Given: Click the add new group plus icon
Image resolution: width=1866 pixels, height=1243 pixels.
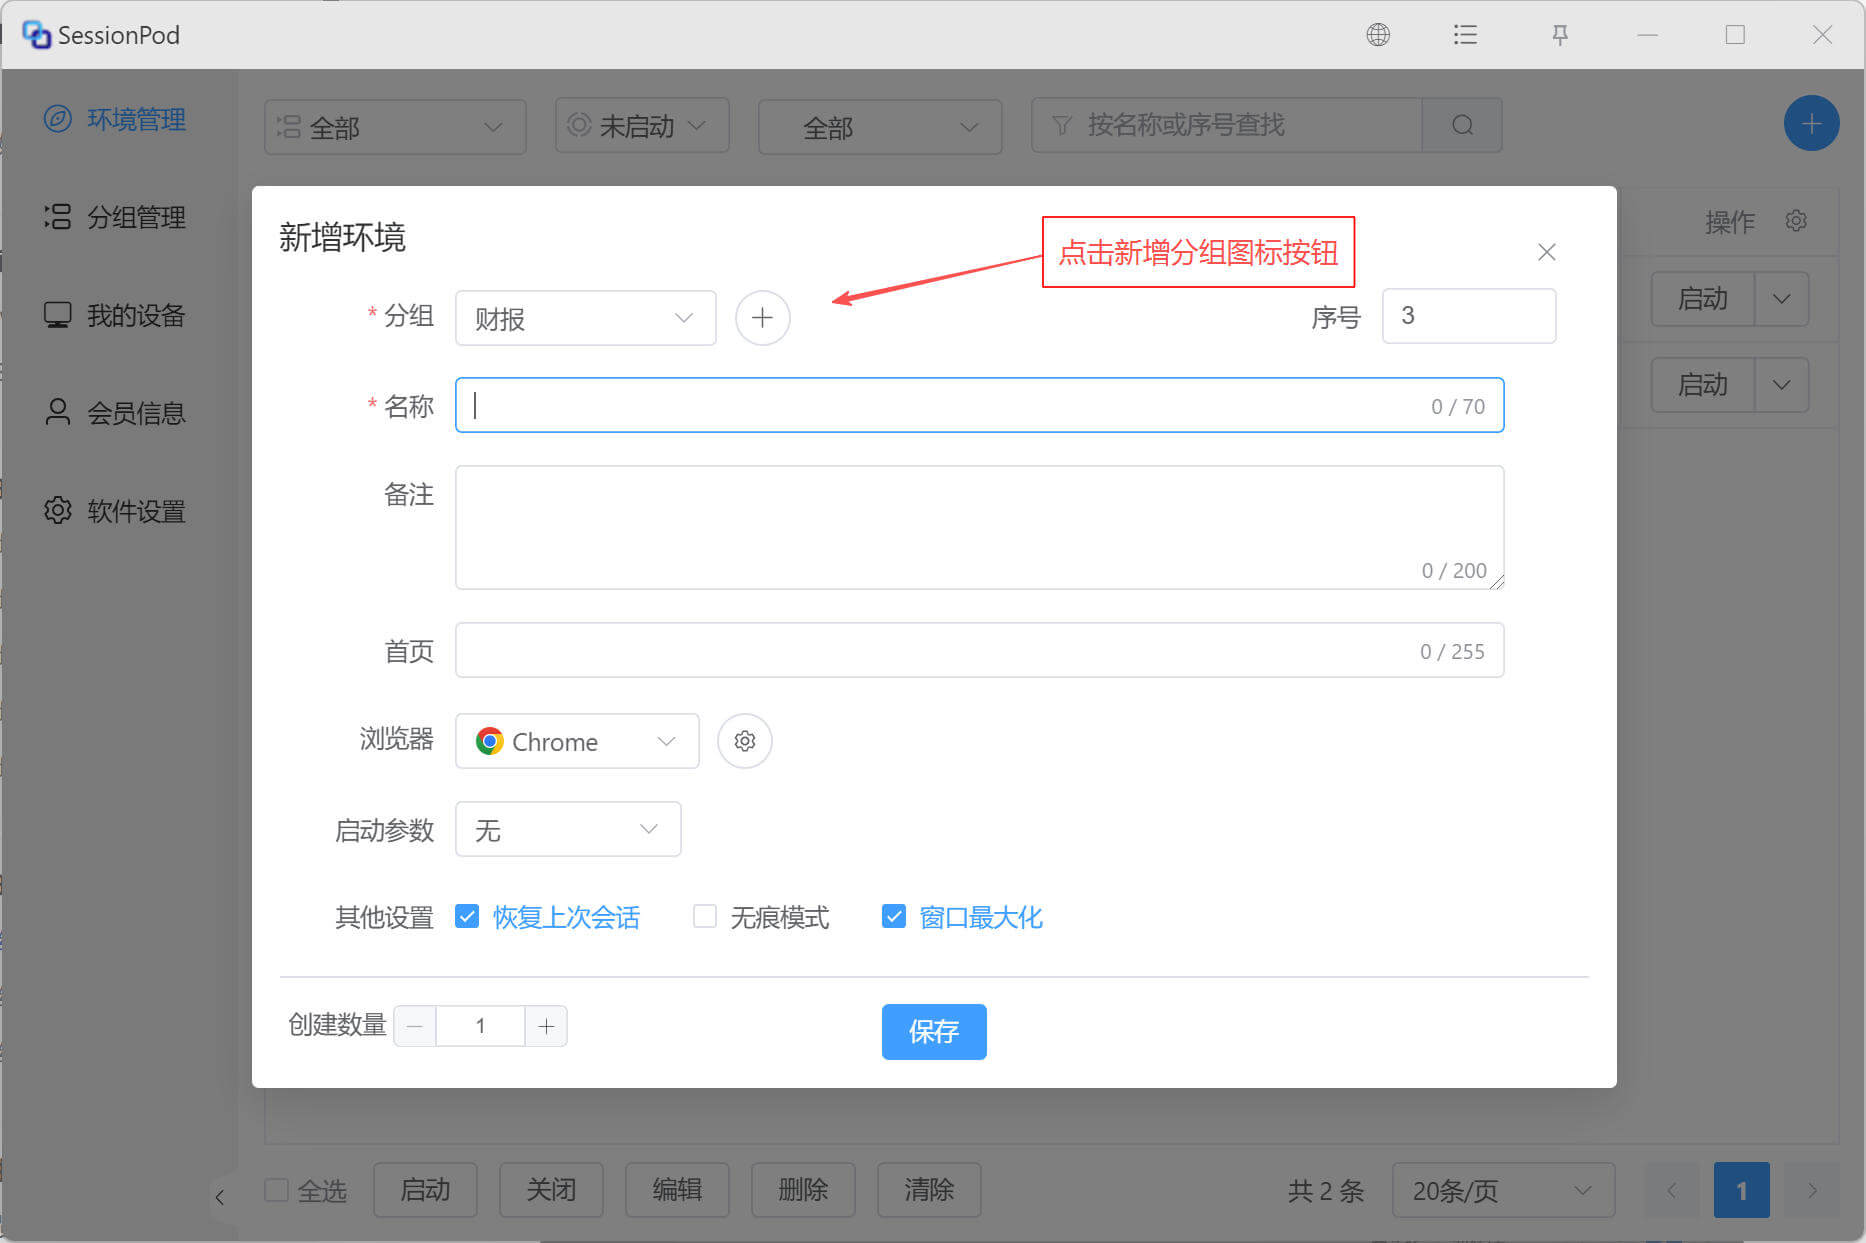Looking at the screenshot, I should pyautogui.click(x=762, y=318).
